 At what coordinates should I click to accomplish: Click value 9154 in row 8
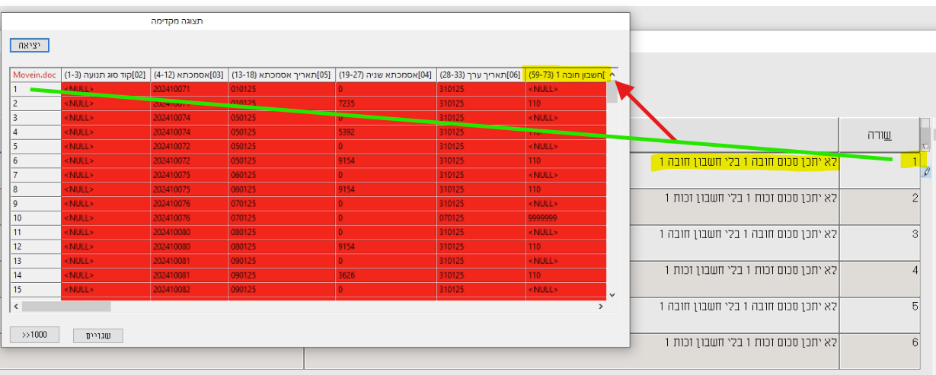coord(386,189)
